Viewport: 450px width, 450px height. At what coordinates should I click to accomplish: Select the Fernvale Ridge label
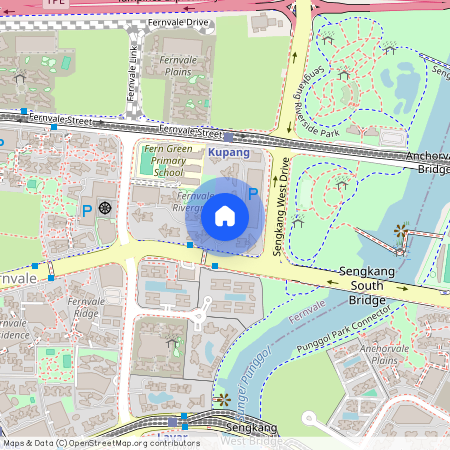pyautogui.click(x=86, y=307)
